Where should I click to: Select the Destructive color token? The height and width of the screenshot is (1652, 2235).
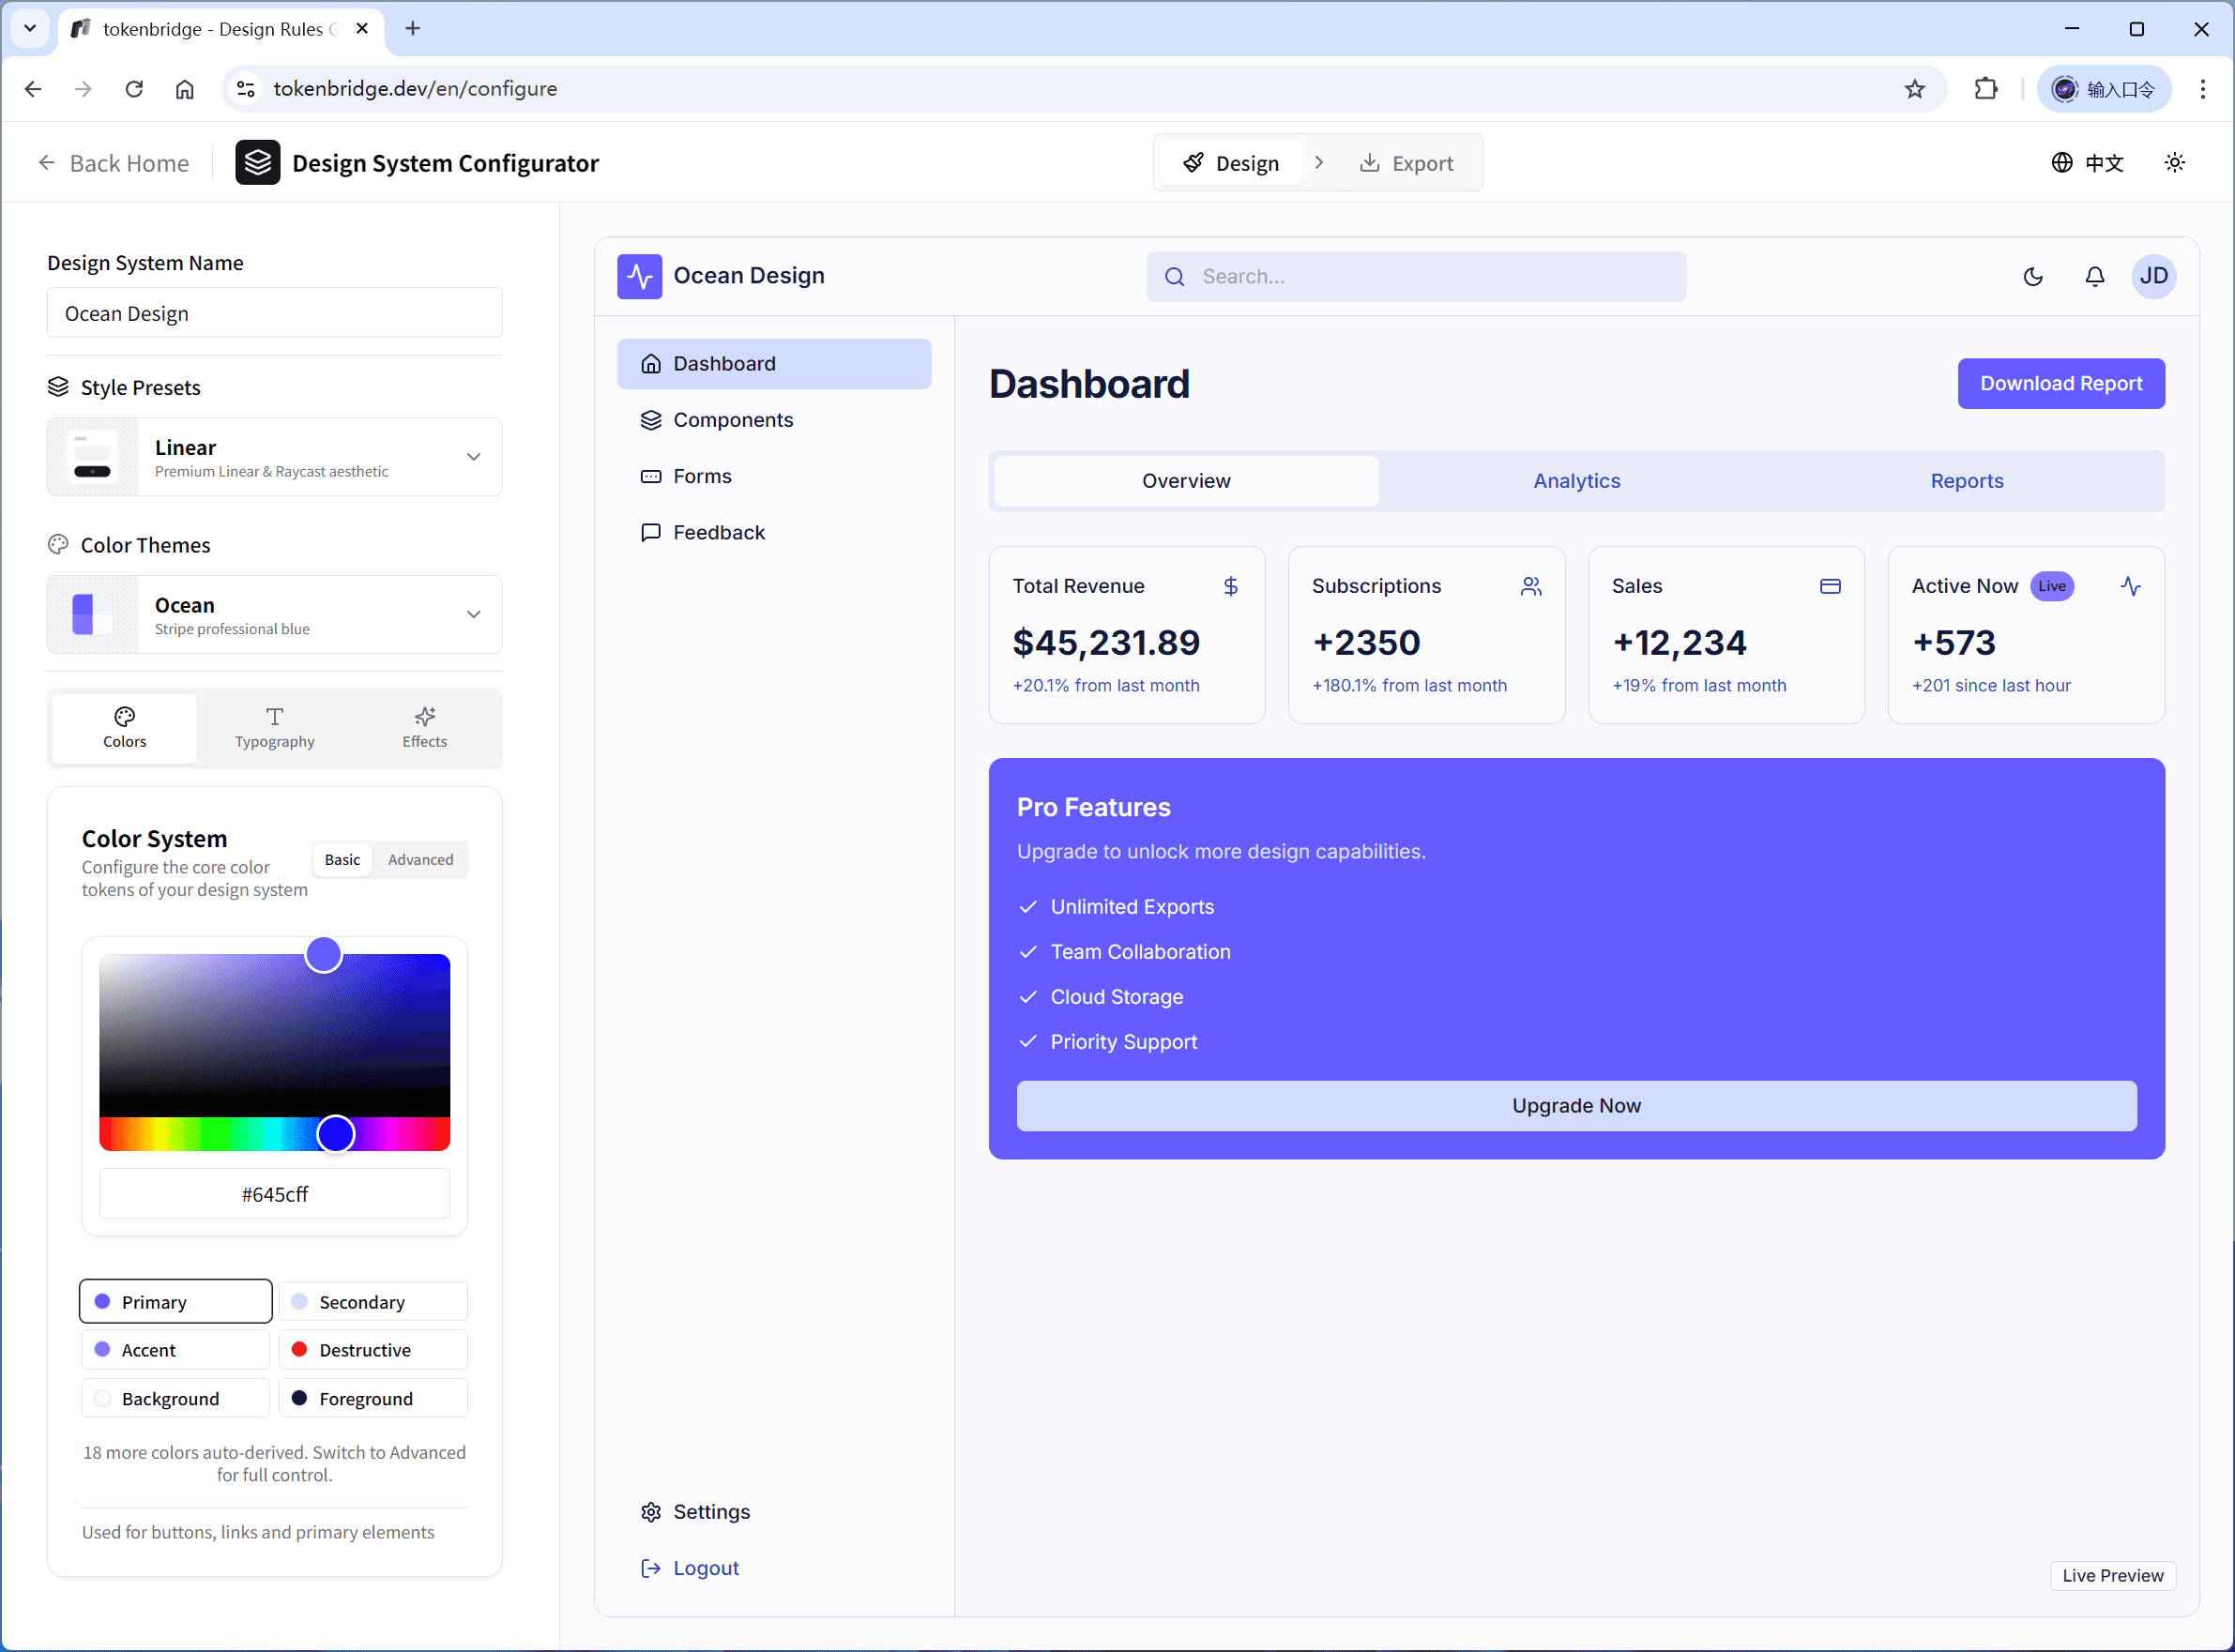click(372, 1349)
